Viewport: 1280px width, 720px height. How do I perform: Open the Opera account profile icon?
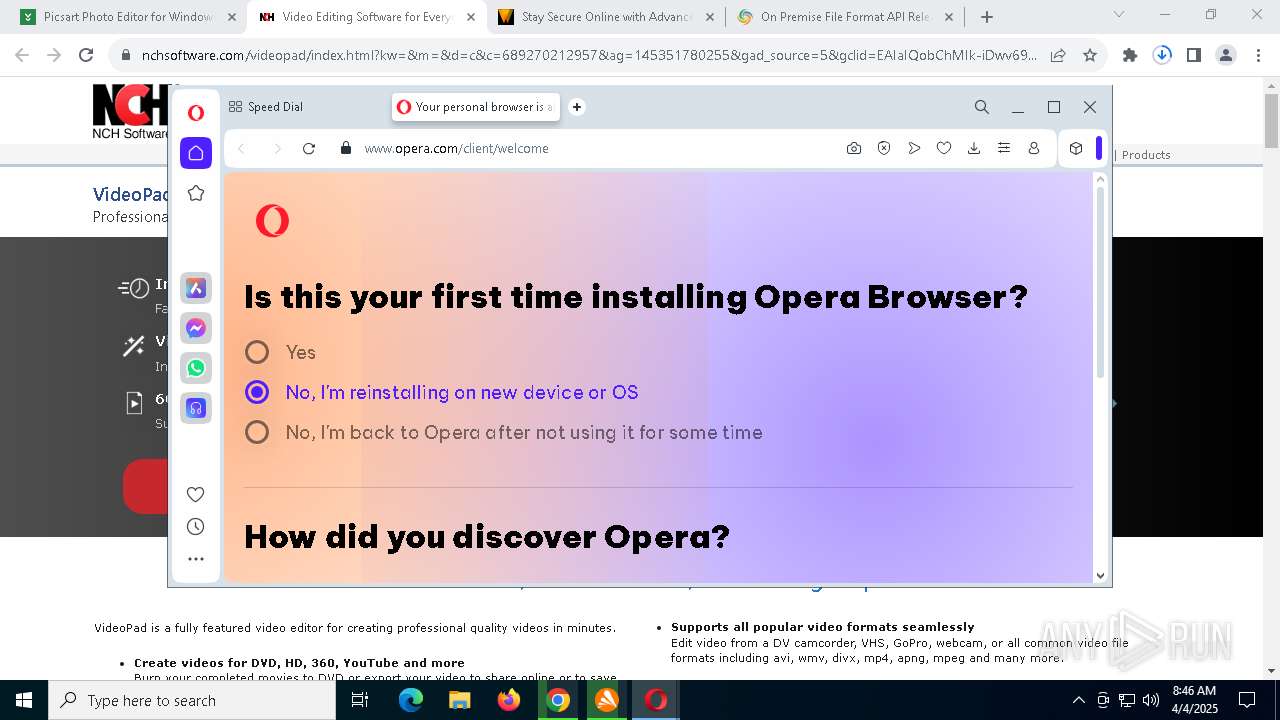click(x=1034, y=148)
